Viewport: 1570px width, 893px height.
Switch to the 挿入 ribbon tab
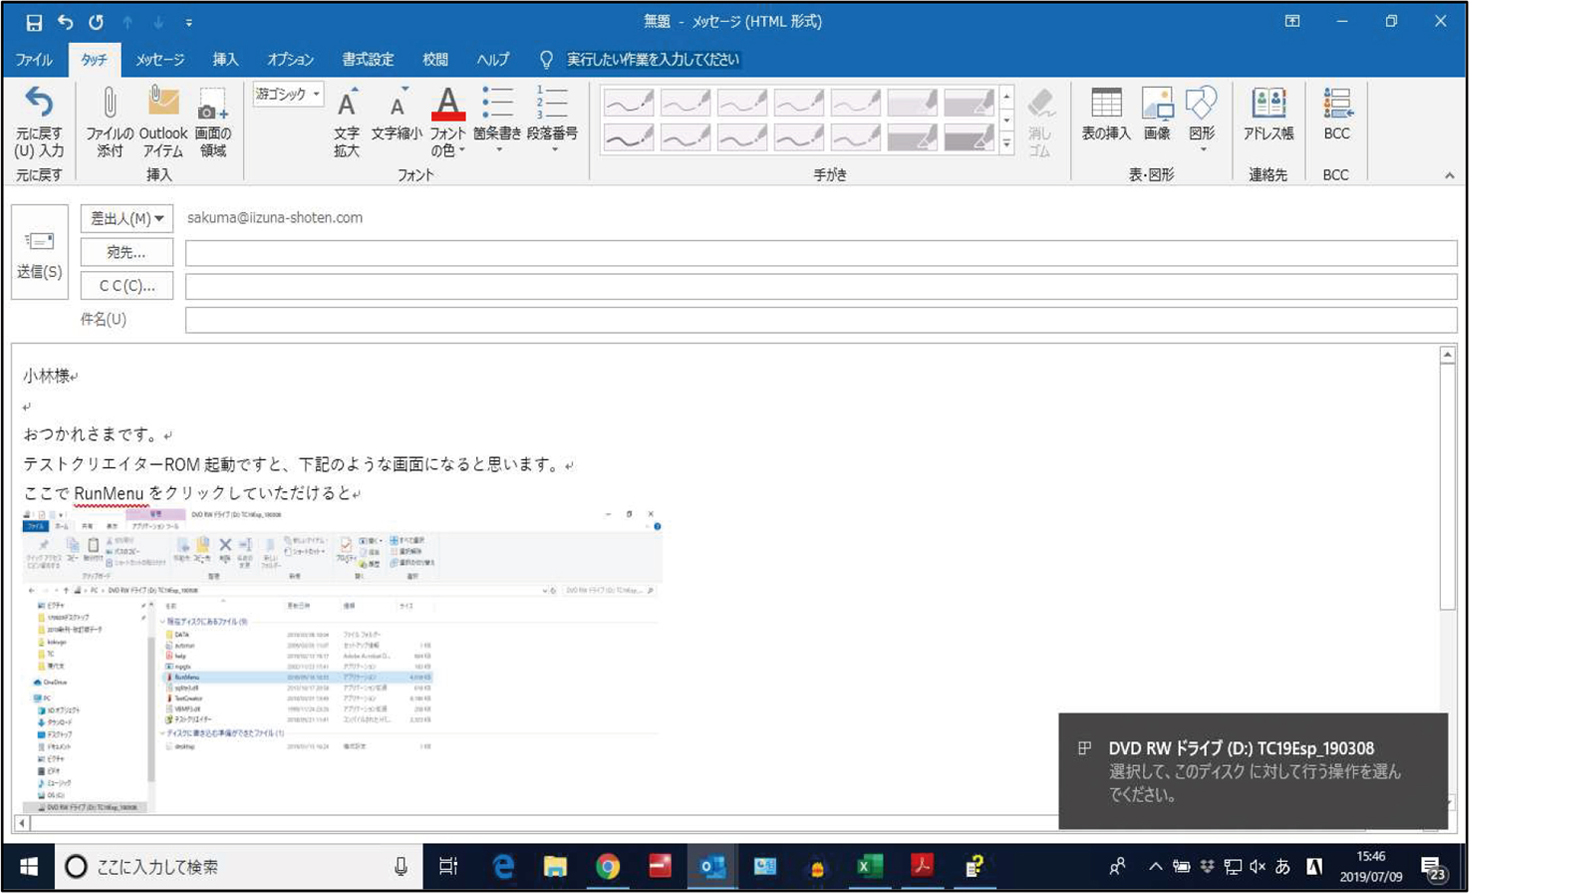tap(225, 60)
